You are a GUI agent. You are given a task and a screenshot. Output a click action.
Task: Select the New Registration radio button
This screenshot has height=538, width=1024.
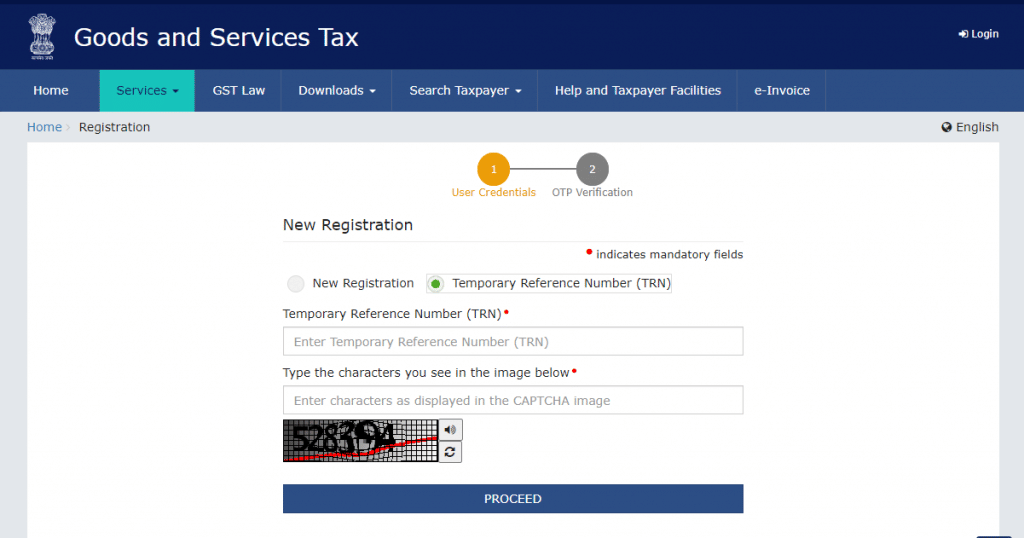click(x=296, y=283)
